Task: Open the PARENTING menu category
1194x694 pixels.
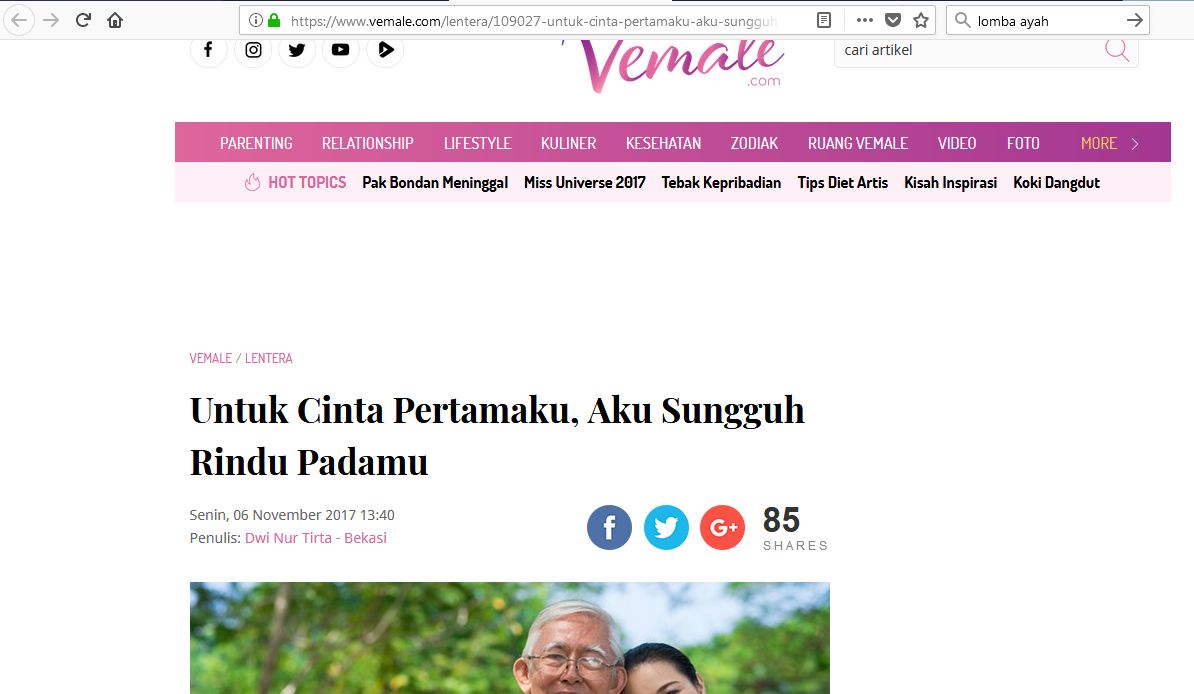Action: coord(256,143)
